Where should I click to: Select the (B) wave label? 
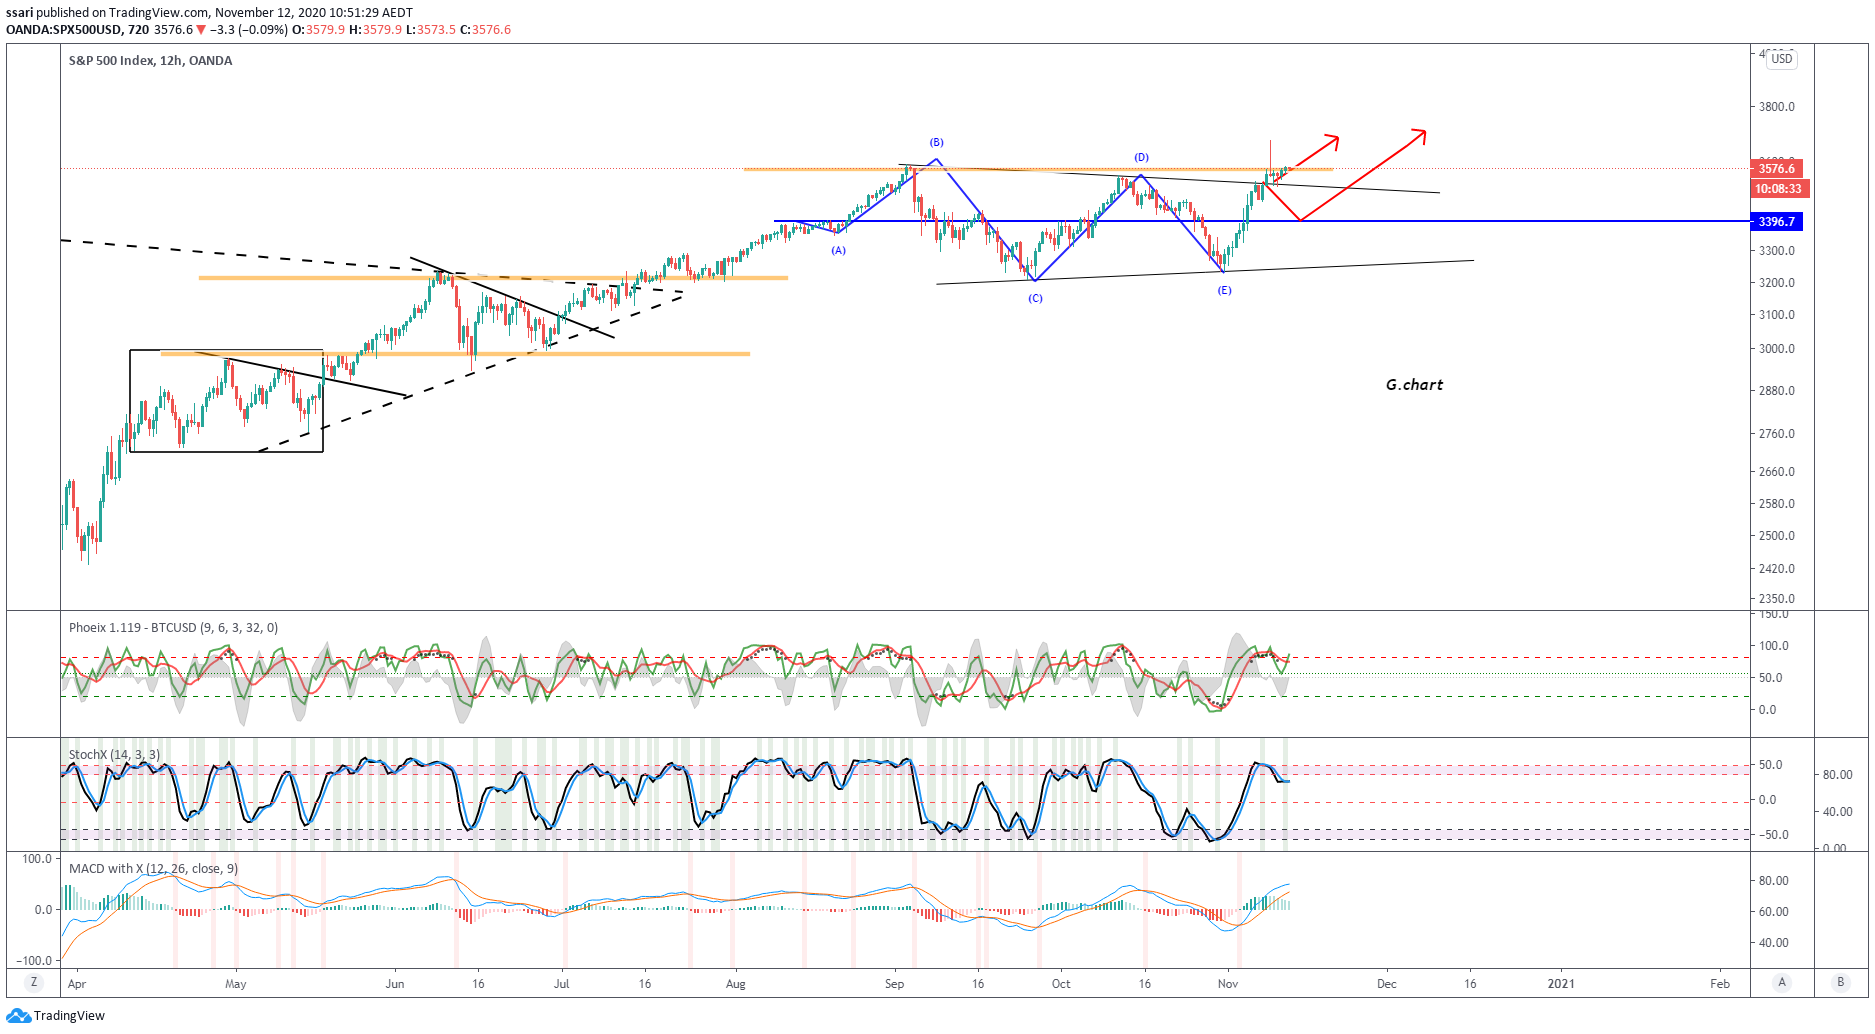pyautogui.click(x=937, y=143)
